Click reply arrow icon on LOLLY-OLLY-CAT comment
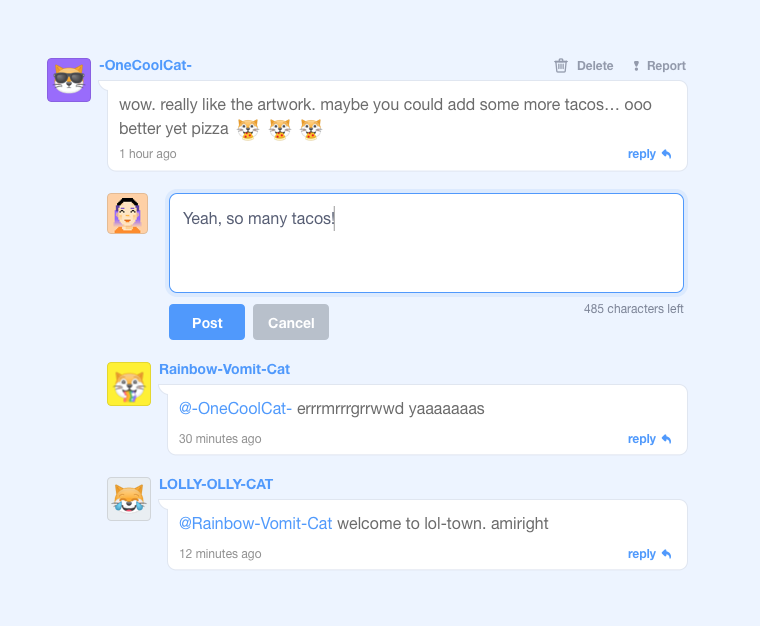 [666, 553]
